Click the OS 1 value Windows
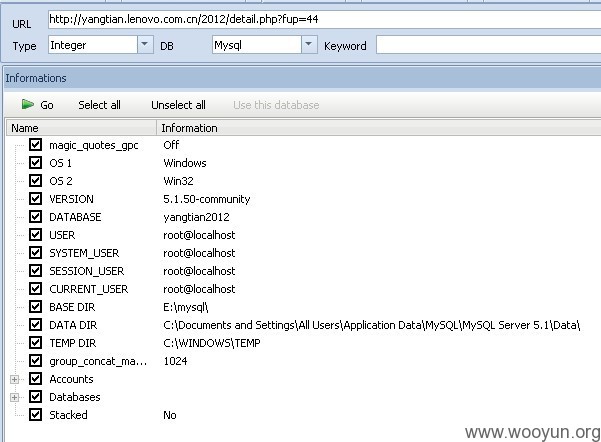Image resolution: width=601 pixels, height=442 pixels. click(x=185, y=163)
